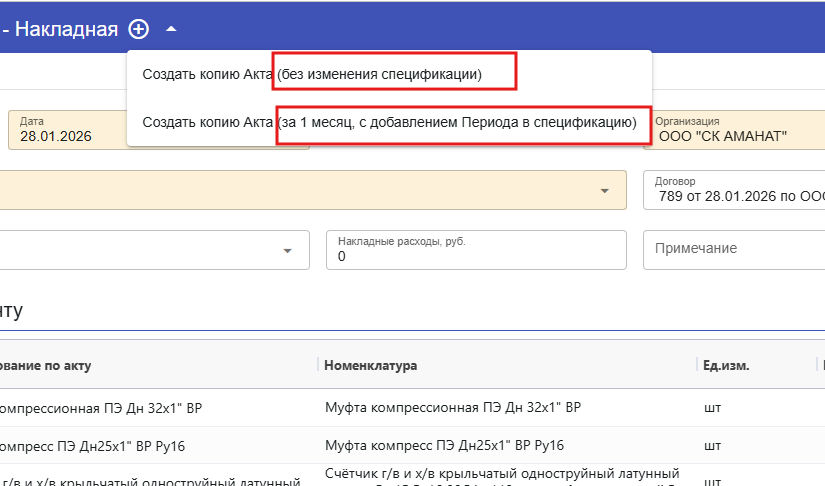
Task: Select copy Акта без изменения спецификации
Action: tap(312, 74)
